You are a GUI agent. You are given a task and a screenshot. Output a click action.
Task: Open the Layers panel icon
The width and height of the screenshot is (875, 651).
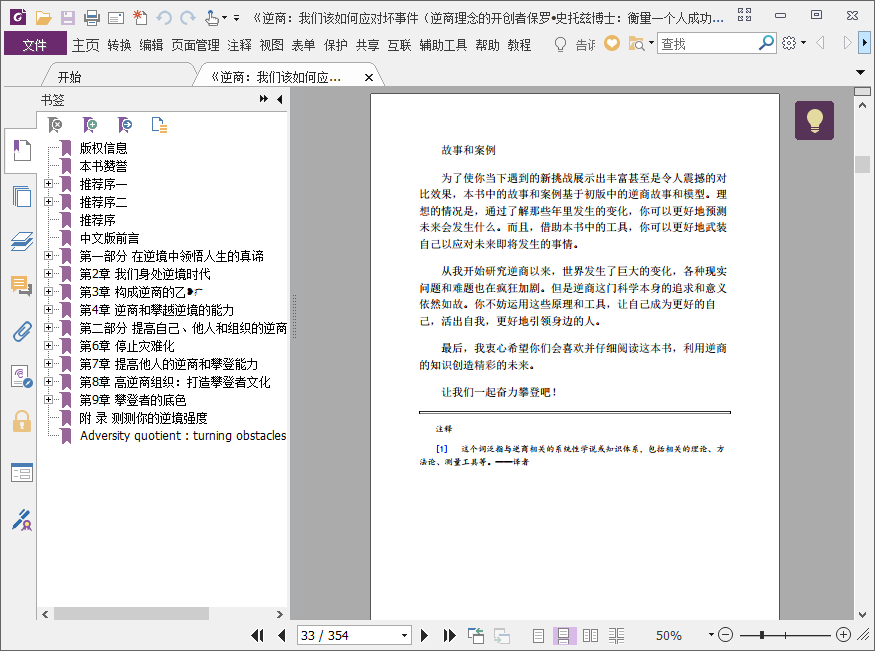pyautogui.click(x=22, y=241)
